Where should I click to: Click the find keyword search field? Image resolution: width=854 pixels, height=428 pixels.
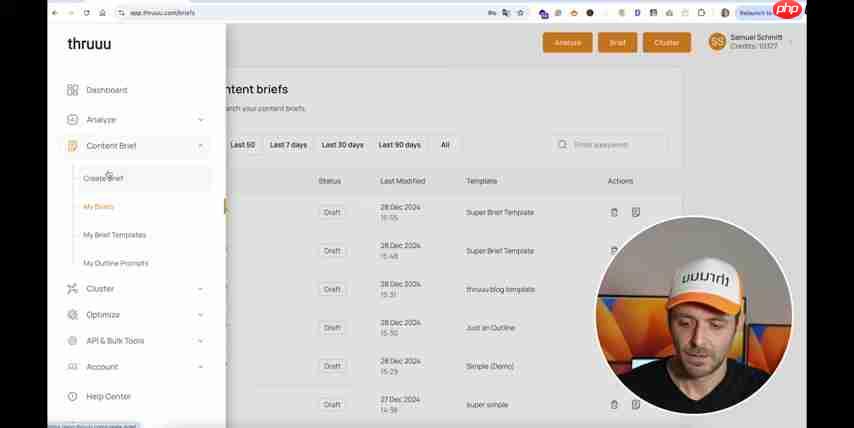click(x=609, y=145)
